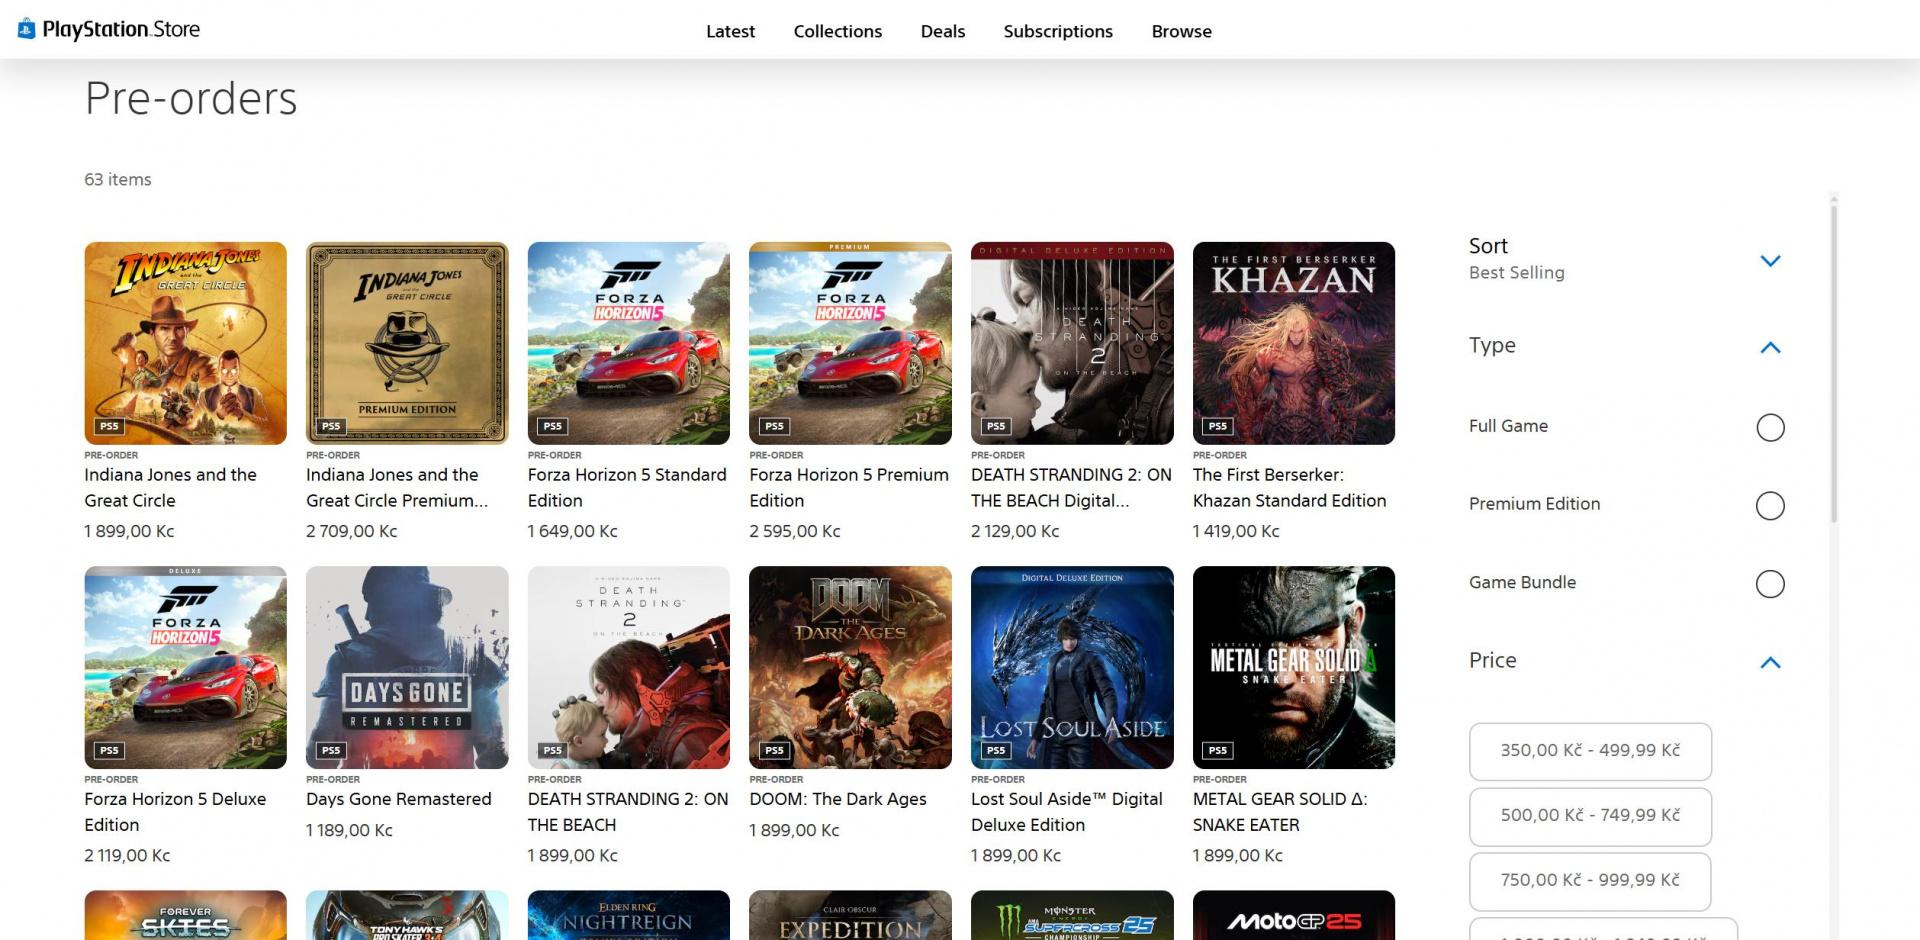Open Days Gone Remastered cover art
This screenshot has height=940, width=1920.
click(407, 667)
